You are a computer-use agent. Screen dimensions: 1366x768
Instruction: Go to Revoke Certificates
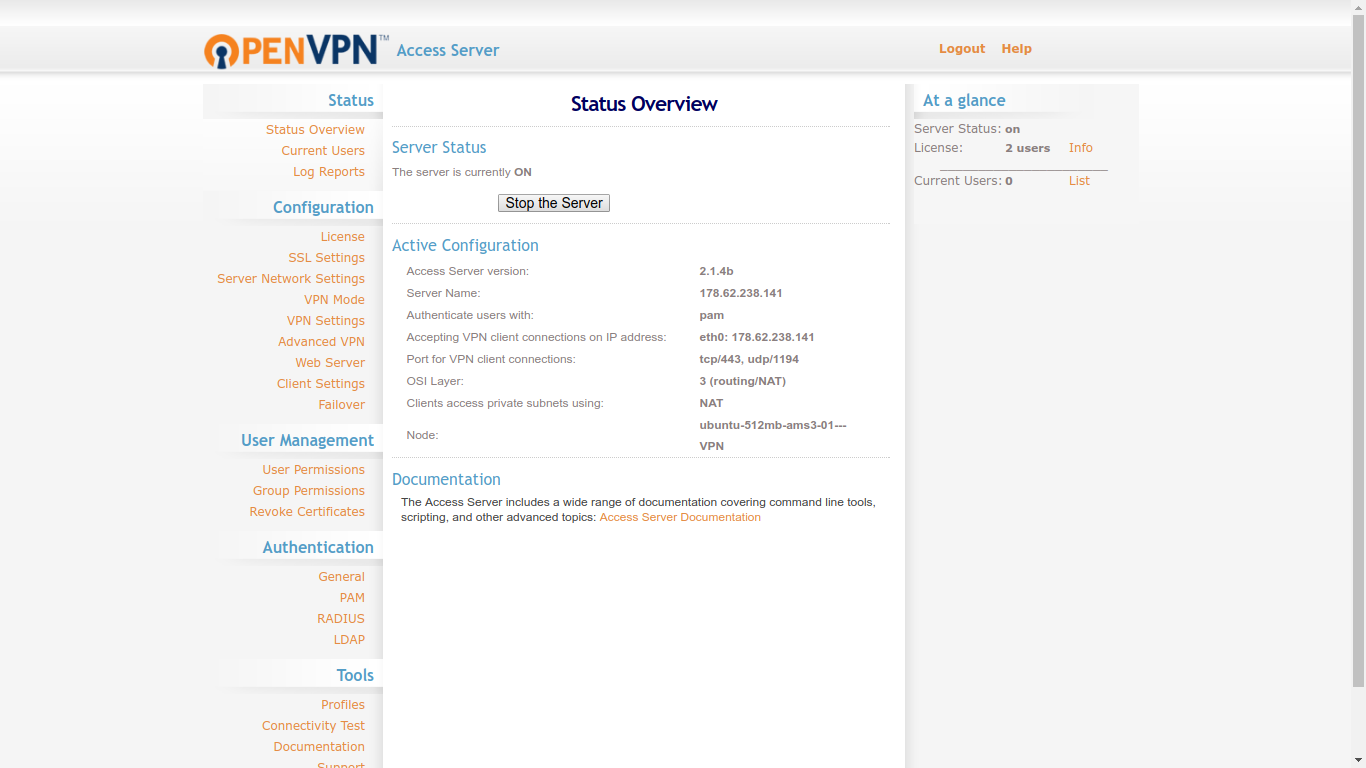tap(307, 512)
